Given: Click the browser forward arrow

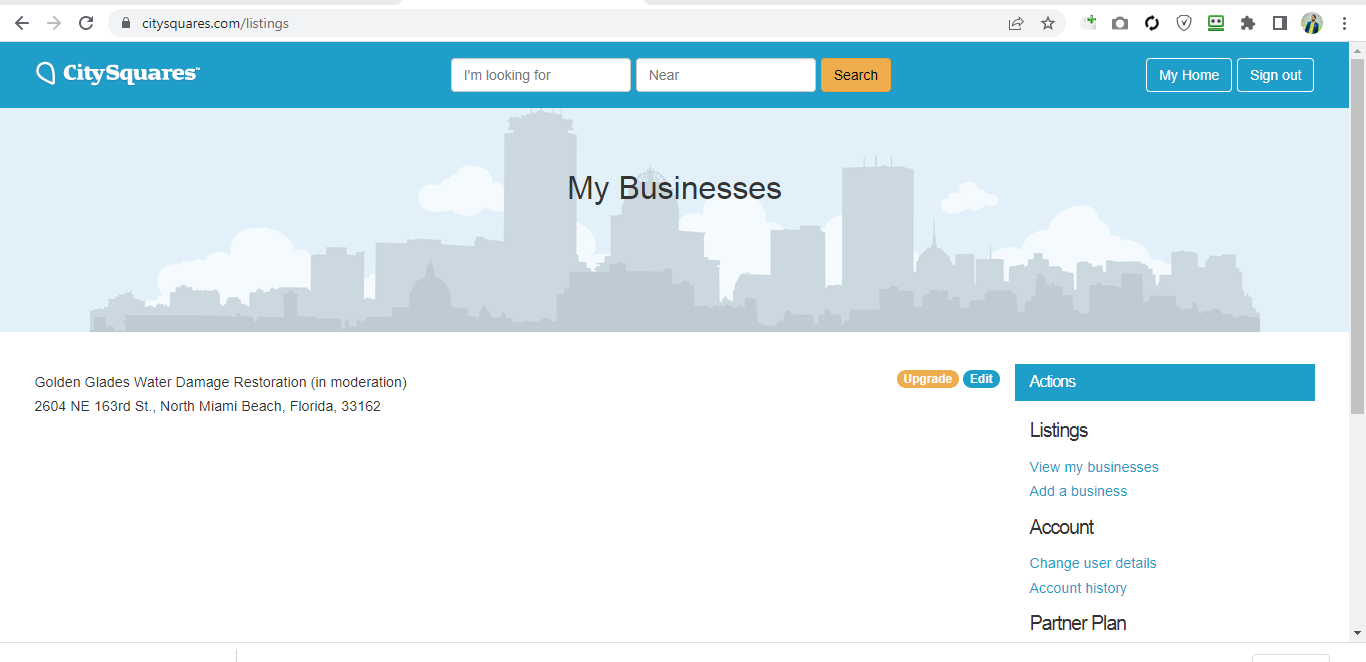Looking at the screenshot, I should (54, 23).
